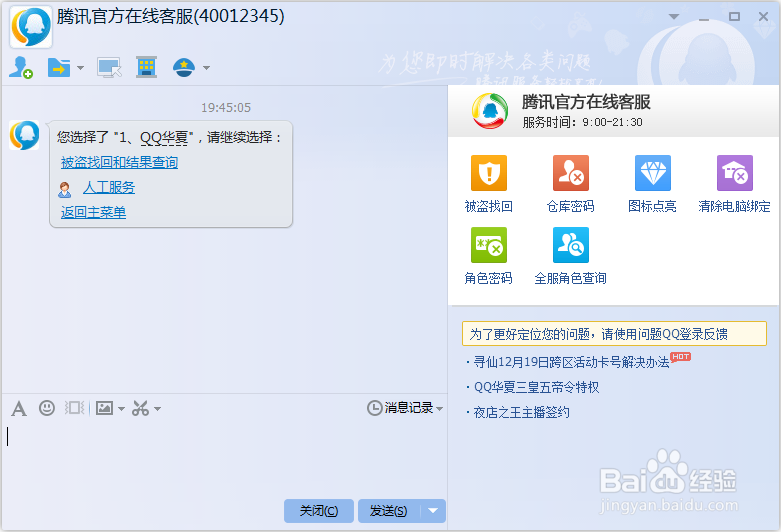The image size is (781, 532).
Task: Click the 腾讯官方在线客服 panel heading
Action: (x=586, y=102)
